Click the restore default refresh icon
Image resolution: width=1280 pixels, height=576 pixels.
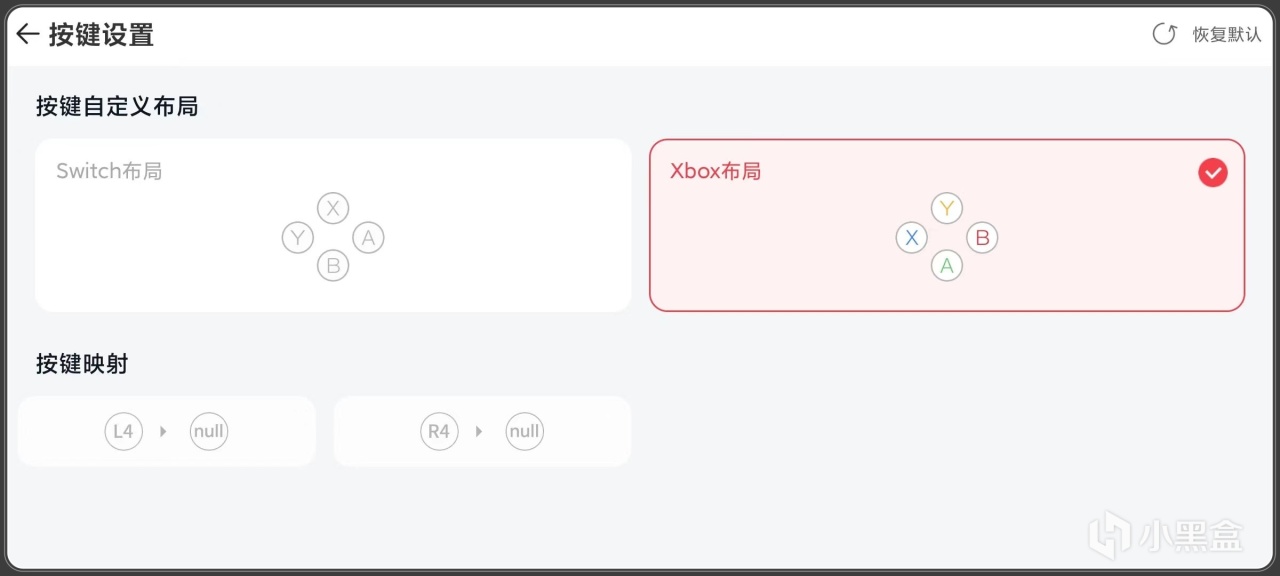click(x=1164, y=34)
